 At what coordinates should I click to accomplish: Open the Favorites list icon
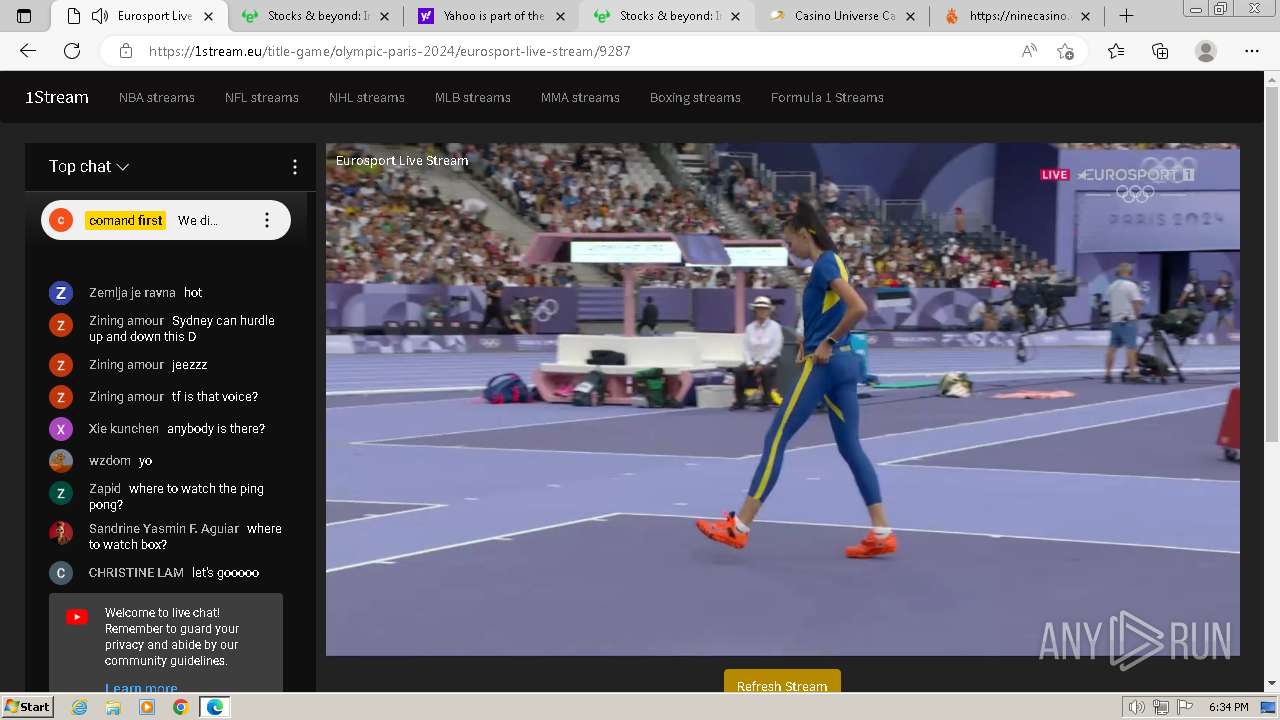tap(1116, 51)
